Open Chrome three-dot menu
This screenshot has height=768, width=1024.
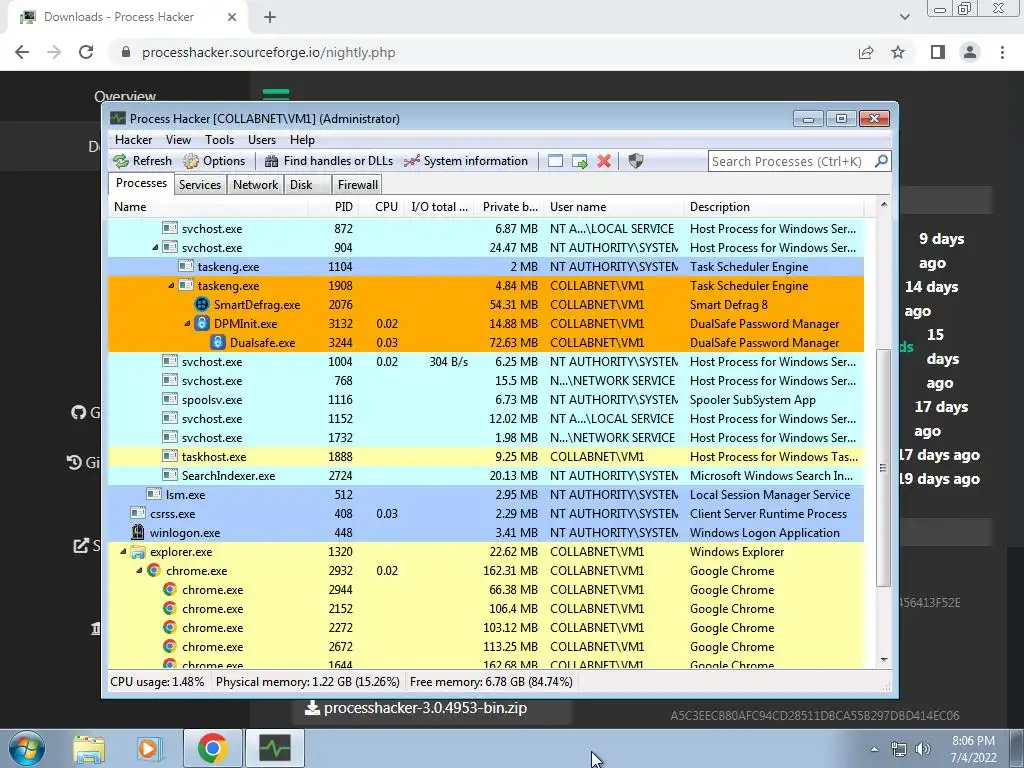(1002, 52)
